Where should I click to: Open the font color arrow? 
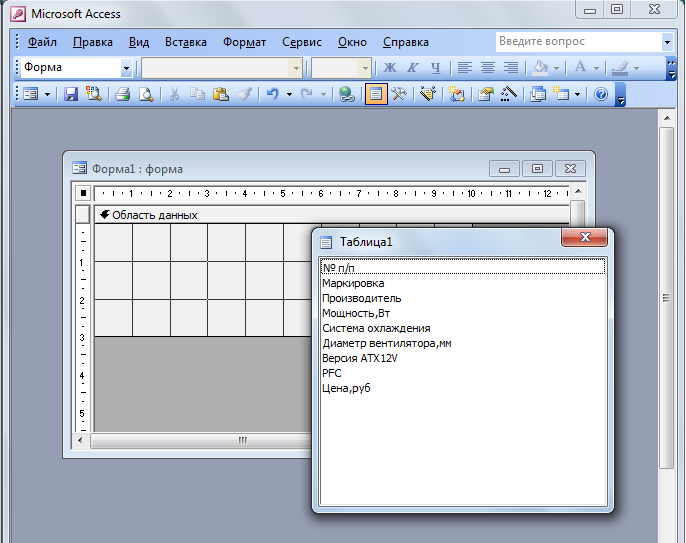[596, 68]
